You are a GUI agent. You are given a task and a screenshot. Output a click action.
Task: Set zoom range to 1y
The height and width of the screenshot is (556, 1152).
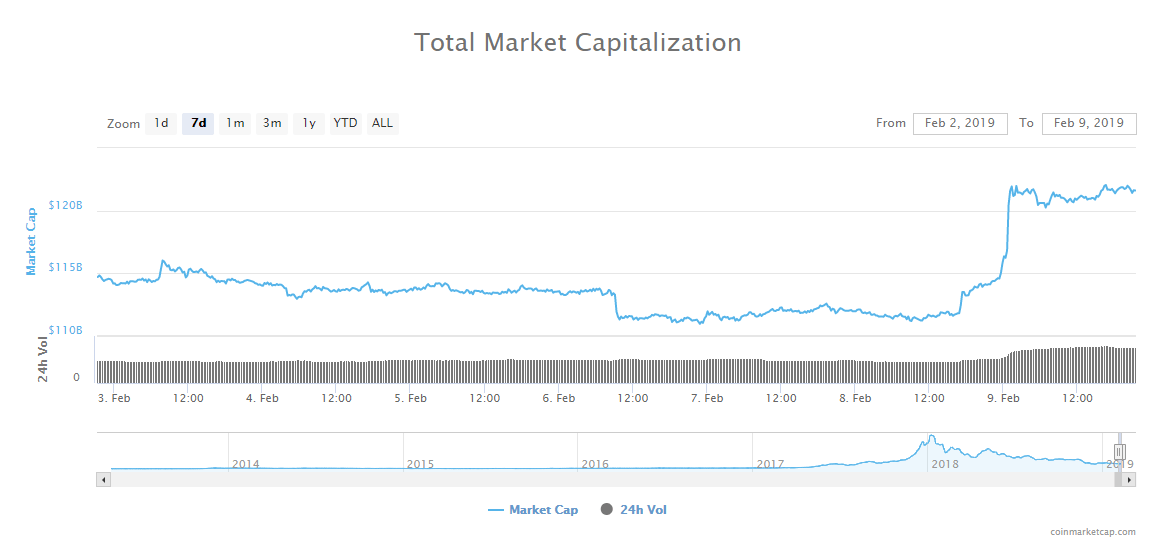(x=309, y=124)
